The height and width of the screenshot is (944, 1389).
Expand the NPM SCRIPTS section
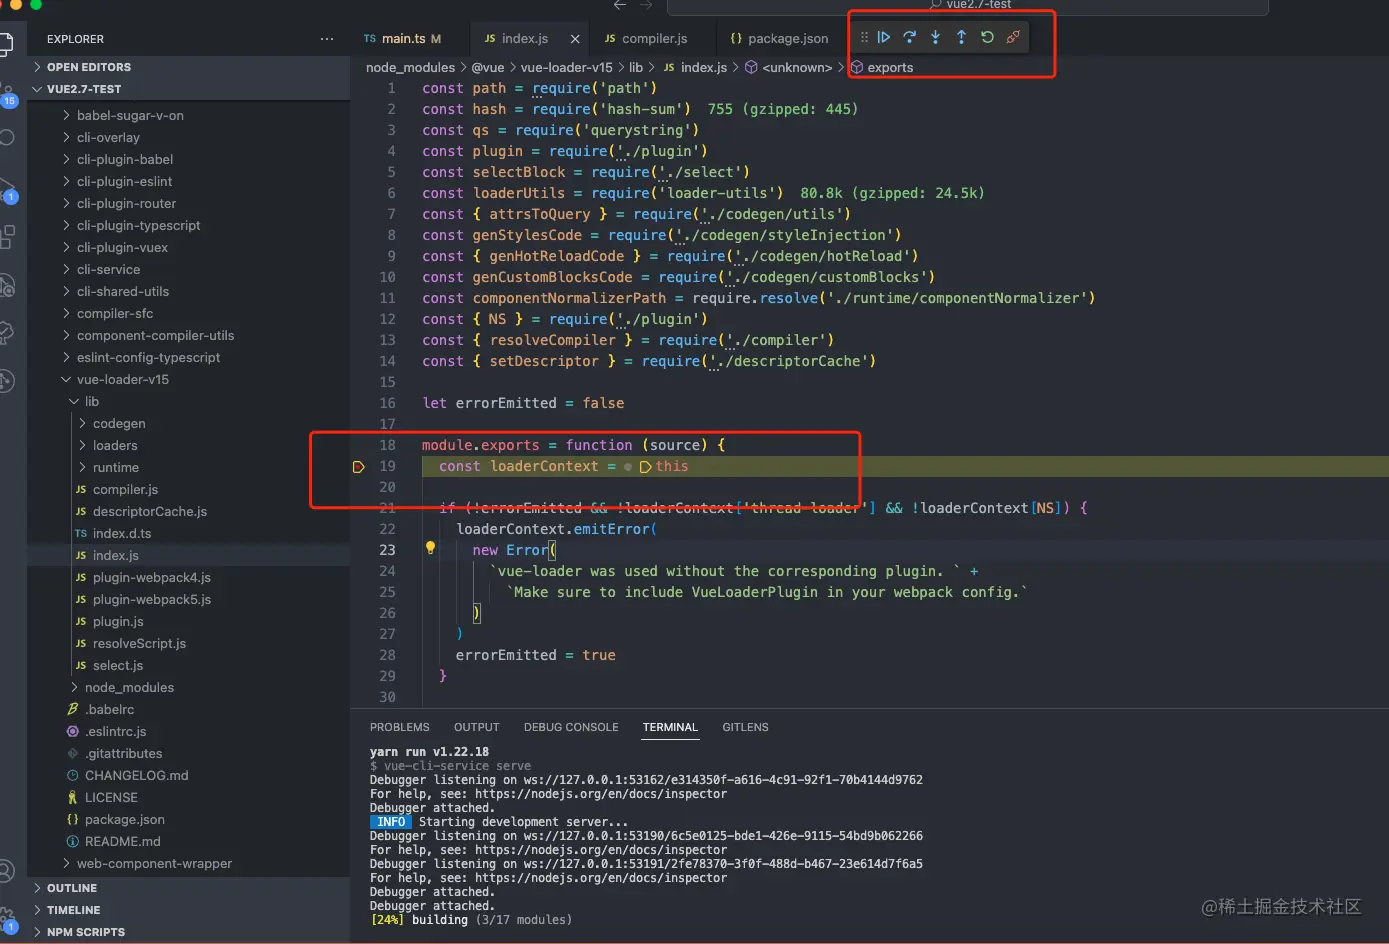[188, 932]
